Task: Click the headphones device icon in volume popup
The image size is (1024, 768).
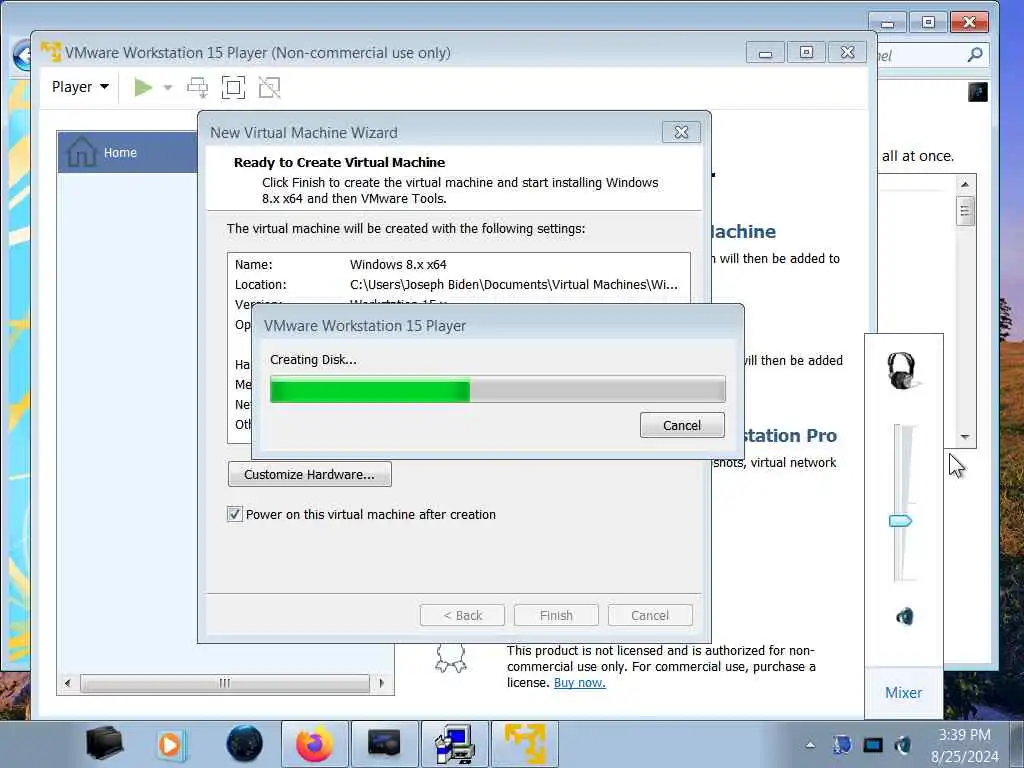Action: coord(903,370)
